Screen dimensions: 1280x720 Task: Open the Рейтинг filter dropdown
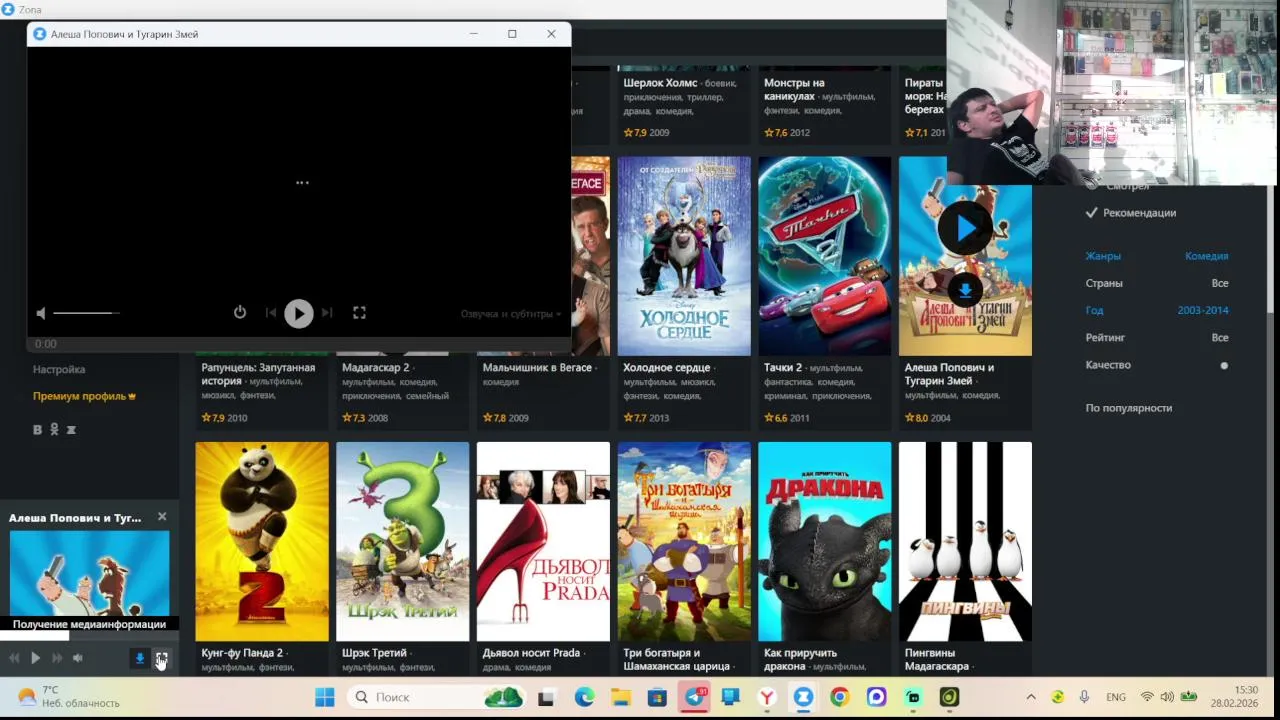(x=1157, y=338)
